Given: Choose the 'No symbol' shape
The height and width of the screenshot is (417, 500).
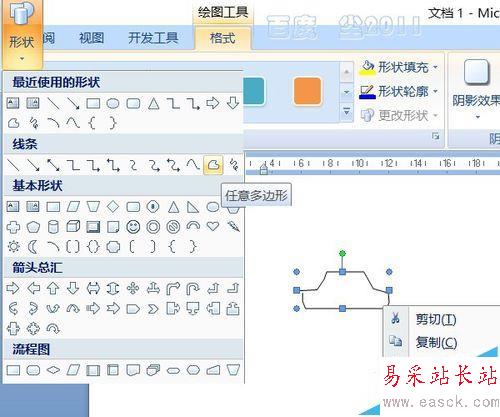Looking at the screenshot, I should click(x=173, y=227).
